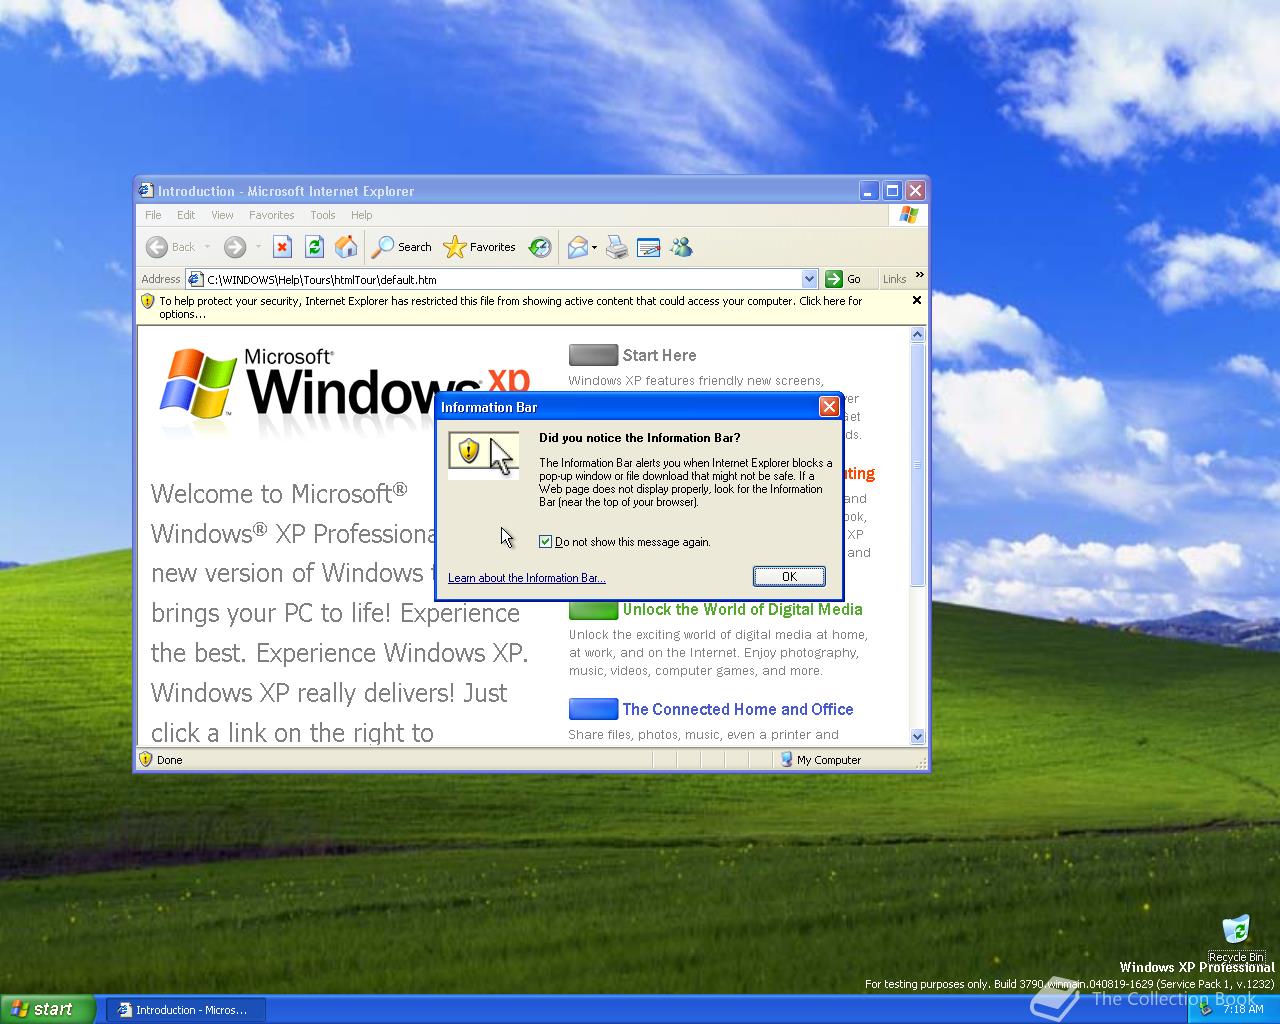Open the Mail button dropdown arrow
Viewport: 1280px width, 1024px height.
594,247
